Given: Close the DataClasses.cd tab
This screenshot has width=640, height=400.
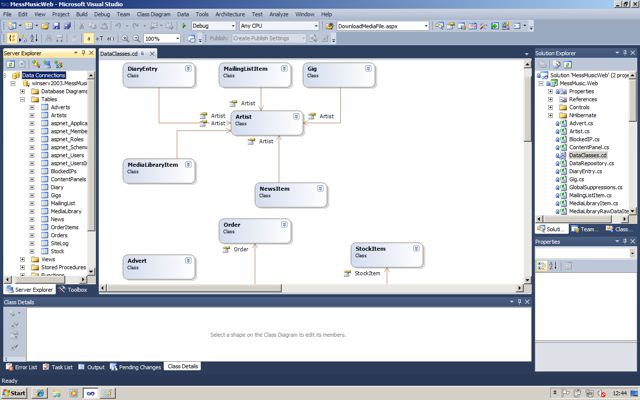Looking at the screenshot, I should pyautogui.click(x=152, y=53).
